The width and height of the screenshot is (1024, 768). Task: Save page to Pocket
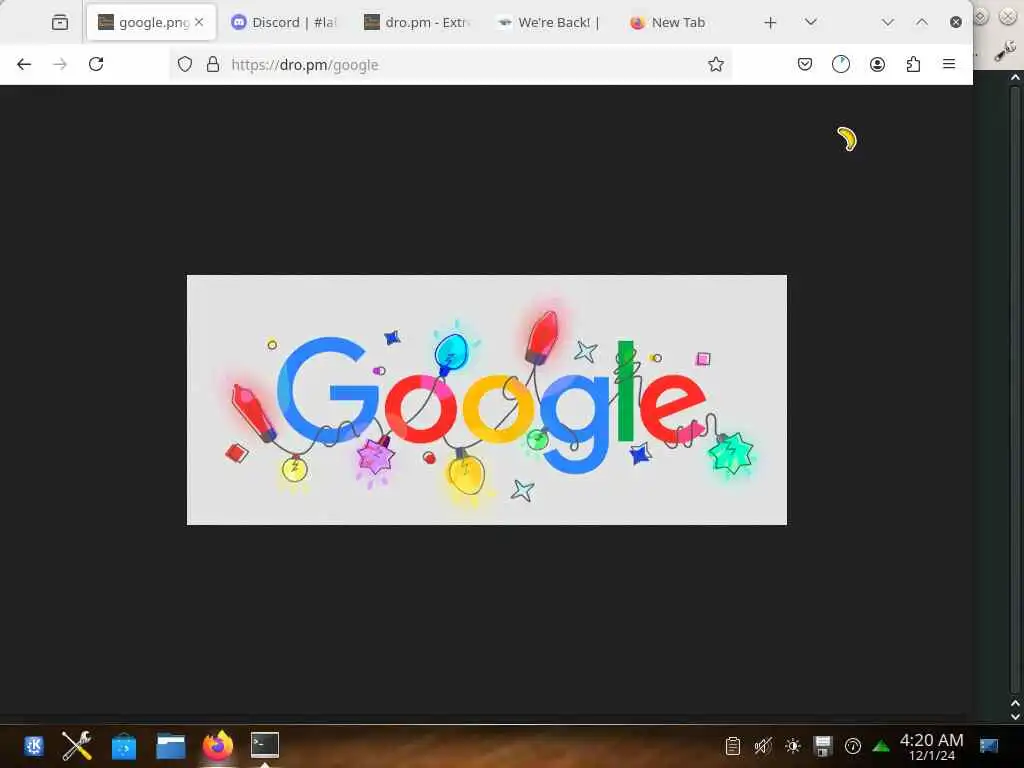(805, 64)
